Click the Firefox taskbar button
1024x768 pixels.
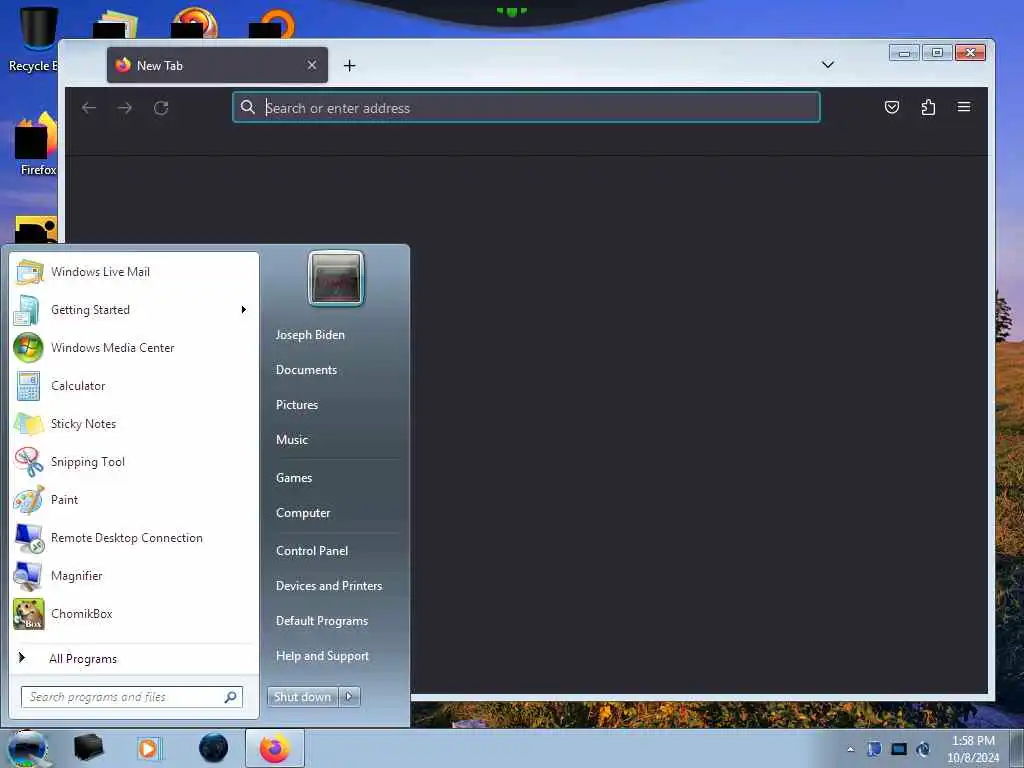point(275,748)
